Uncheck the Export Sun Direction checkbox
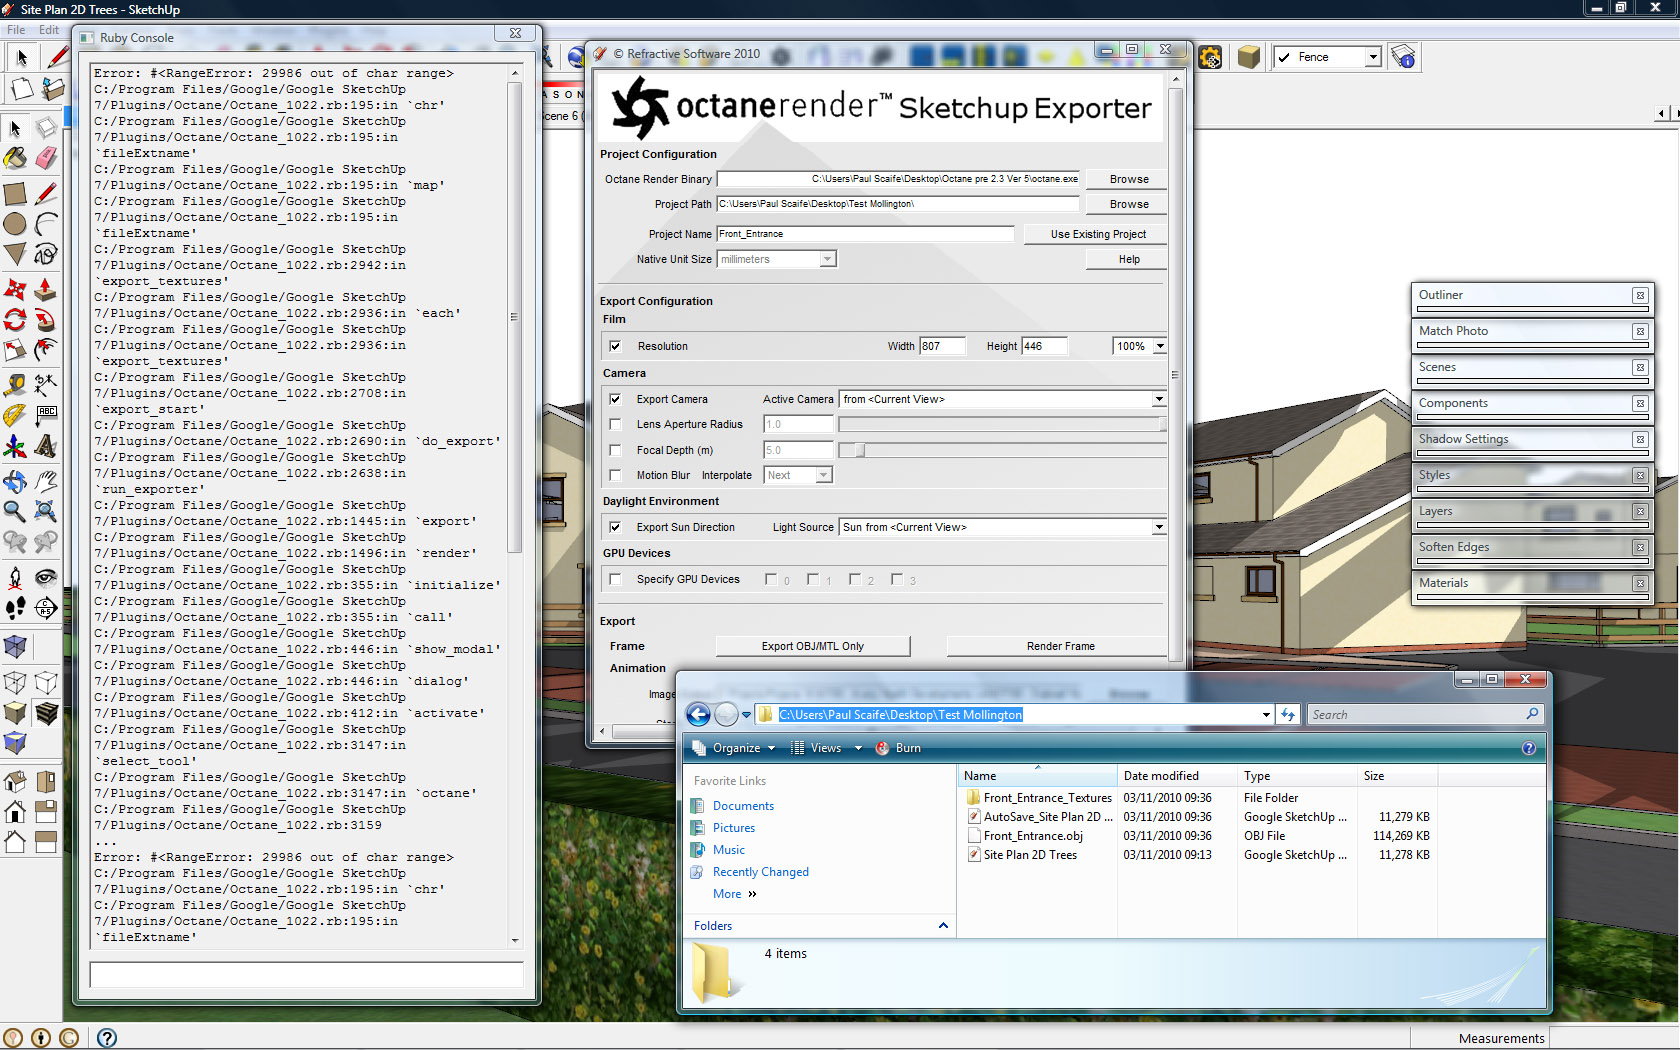 [x=615, y=527]
